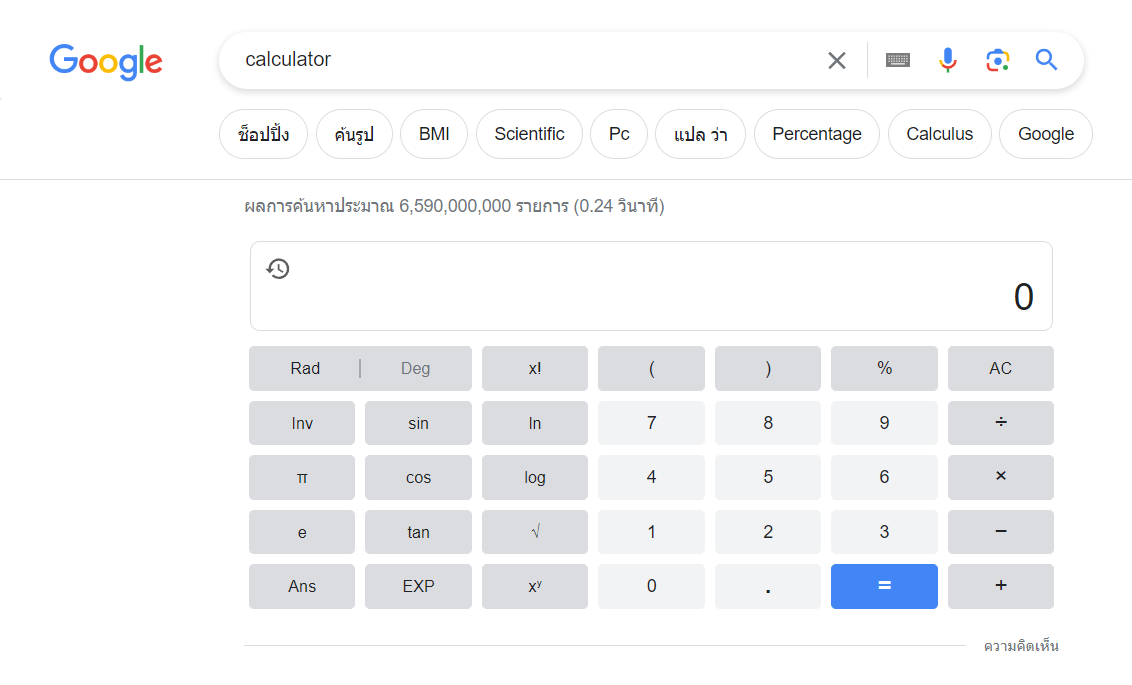
Task: Open Google Lens image search
Action: (x=998, y=60)
